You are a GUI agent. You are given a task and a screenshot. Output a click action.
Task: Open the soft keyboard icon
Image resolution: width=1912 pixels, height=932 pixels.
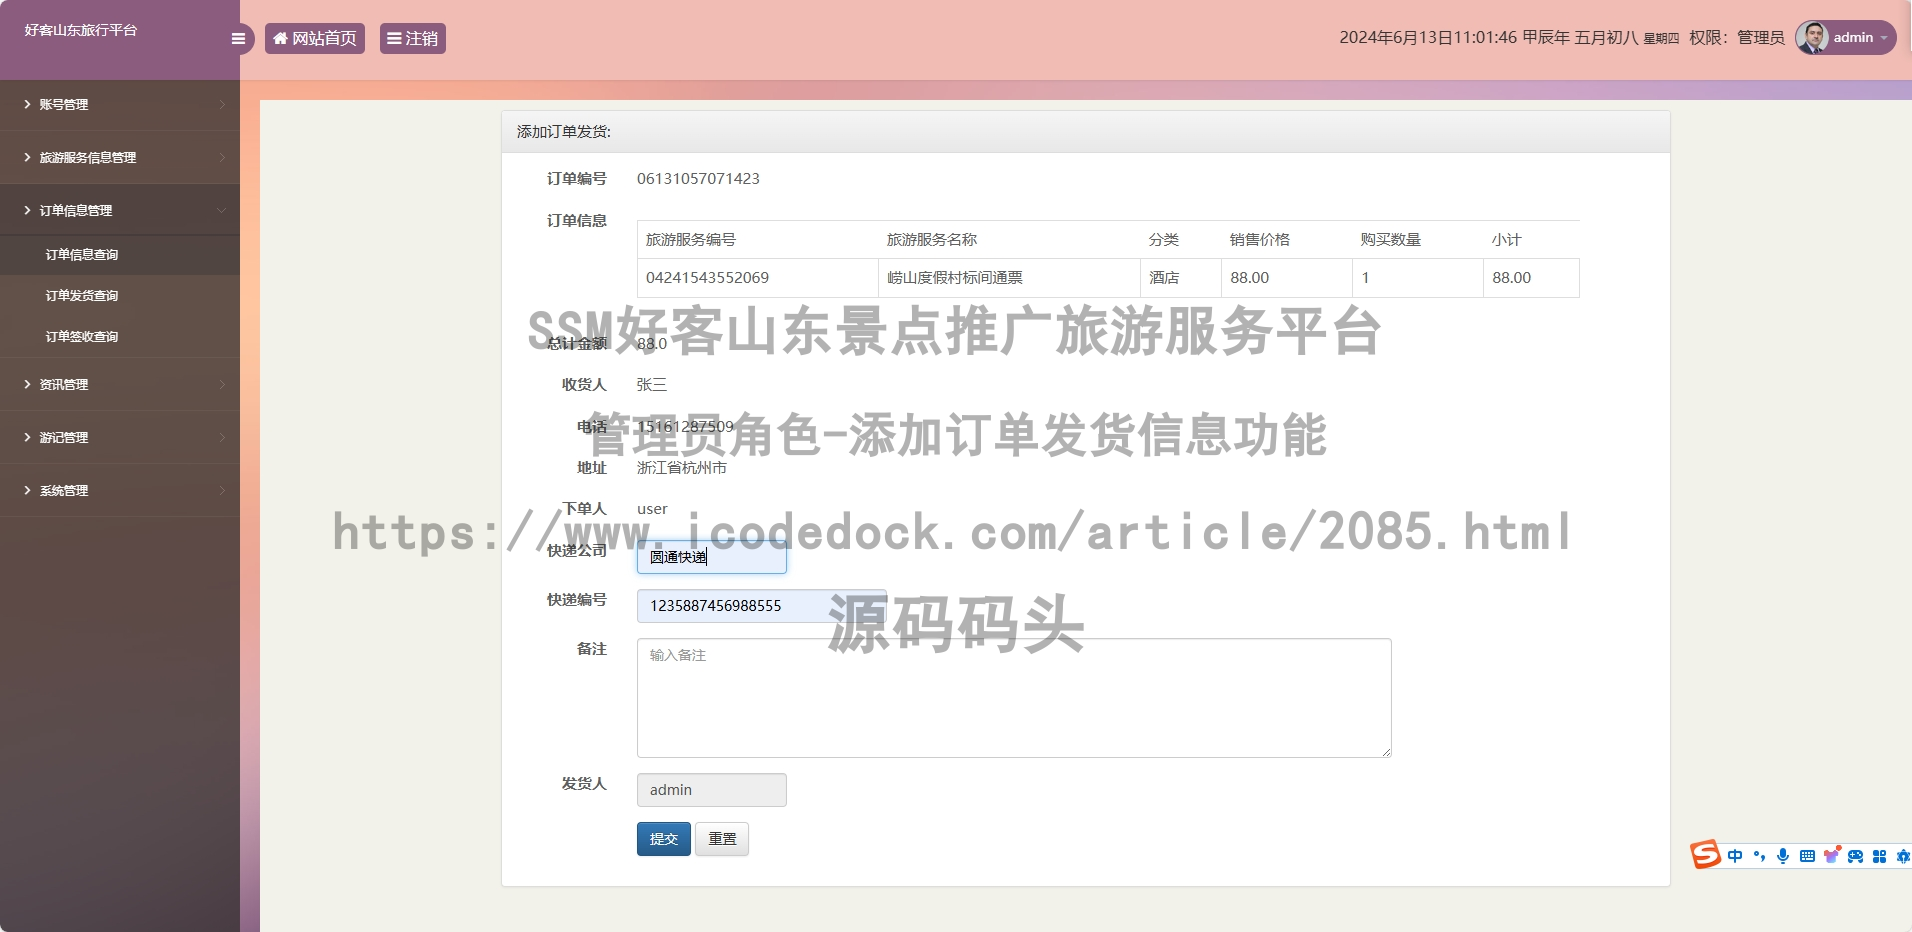pyautogui.click(x=1807, y=856)
